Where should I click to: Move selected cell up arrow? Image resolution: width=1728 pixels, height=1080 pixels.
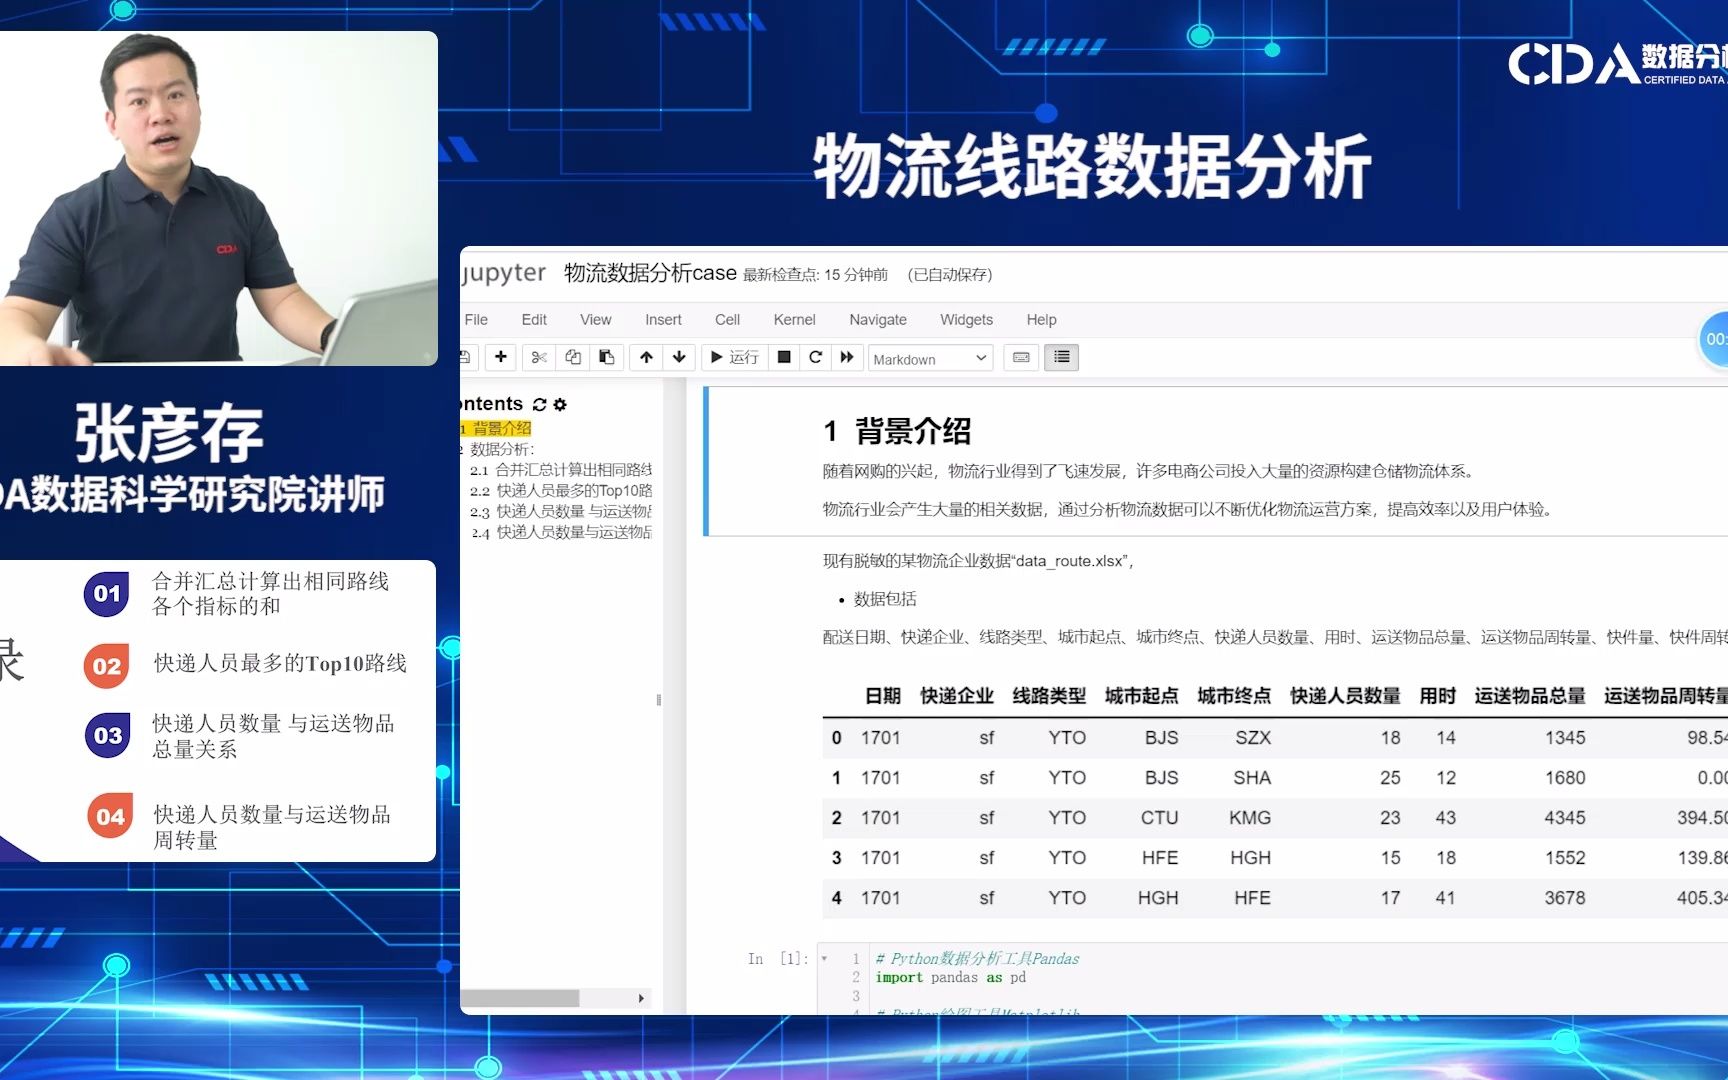[647, 357]
